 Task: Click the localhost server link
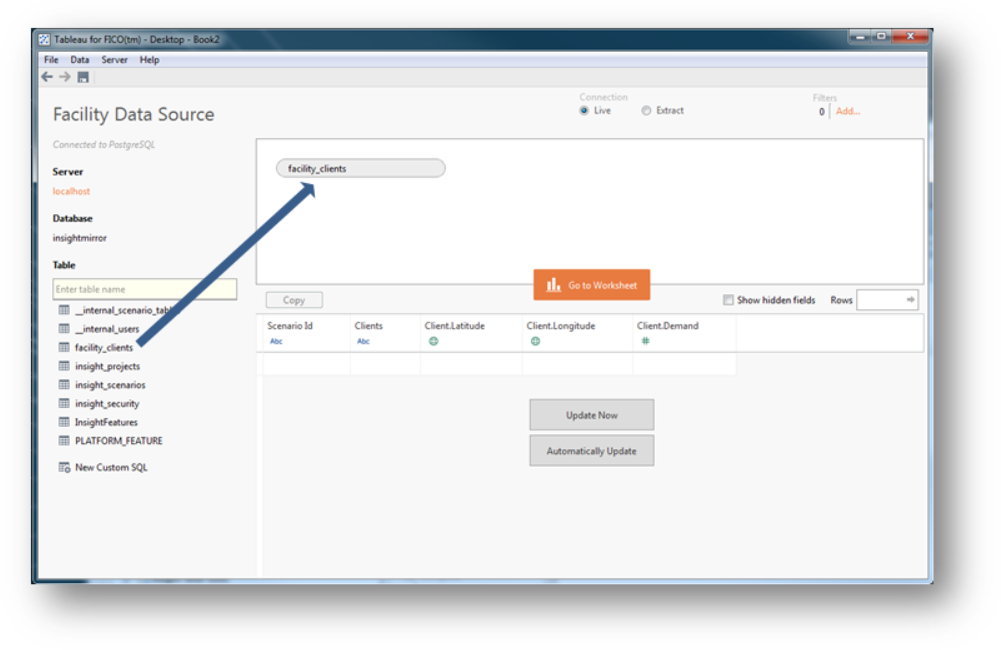(x=72, y=191)
